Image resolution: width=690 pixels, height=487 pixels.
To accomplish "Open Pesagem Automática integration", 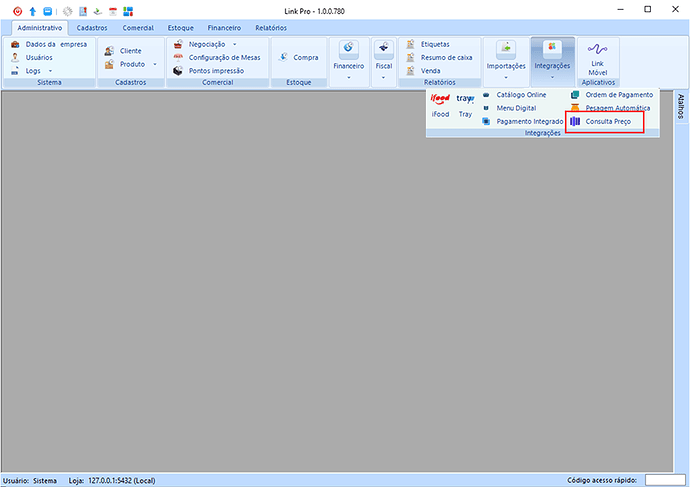I will [x=610, y=107].
